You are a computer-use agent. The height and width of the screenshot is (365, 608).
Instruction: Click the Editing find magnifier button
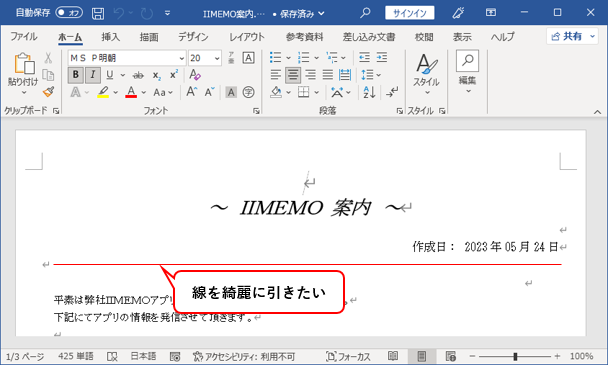pyautogui.click(x=467, y=61)
